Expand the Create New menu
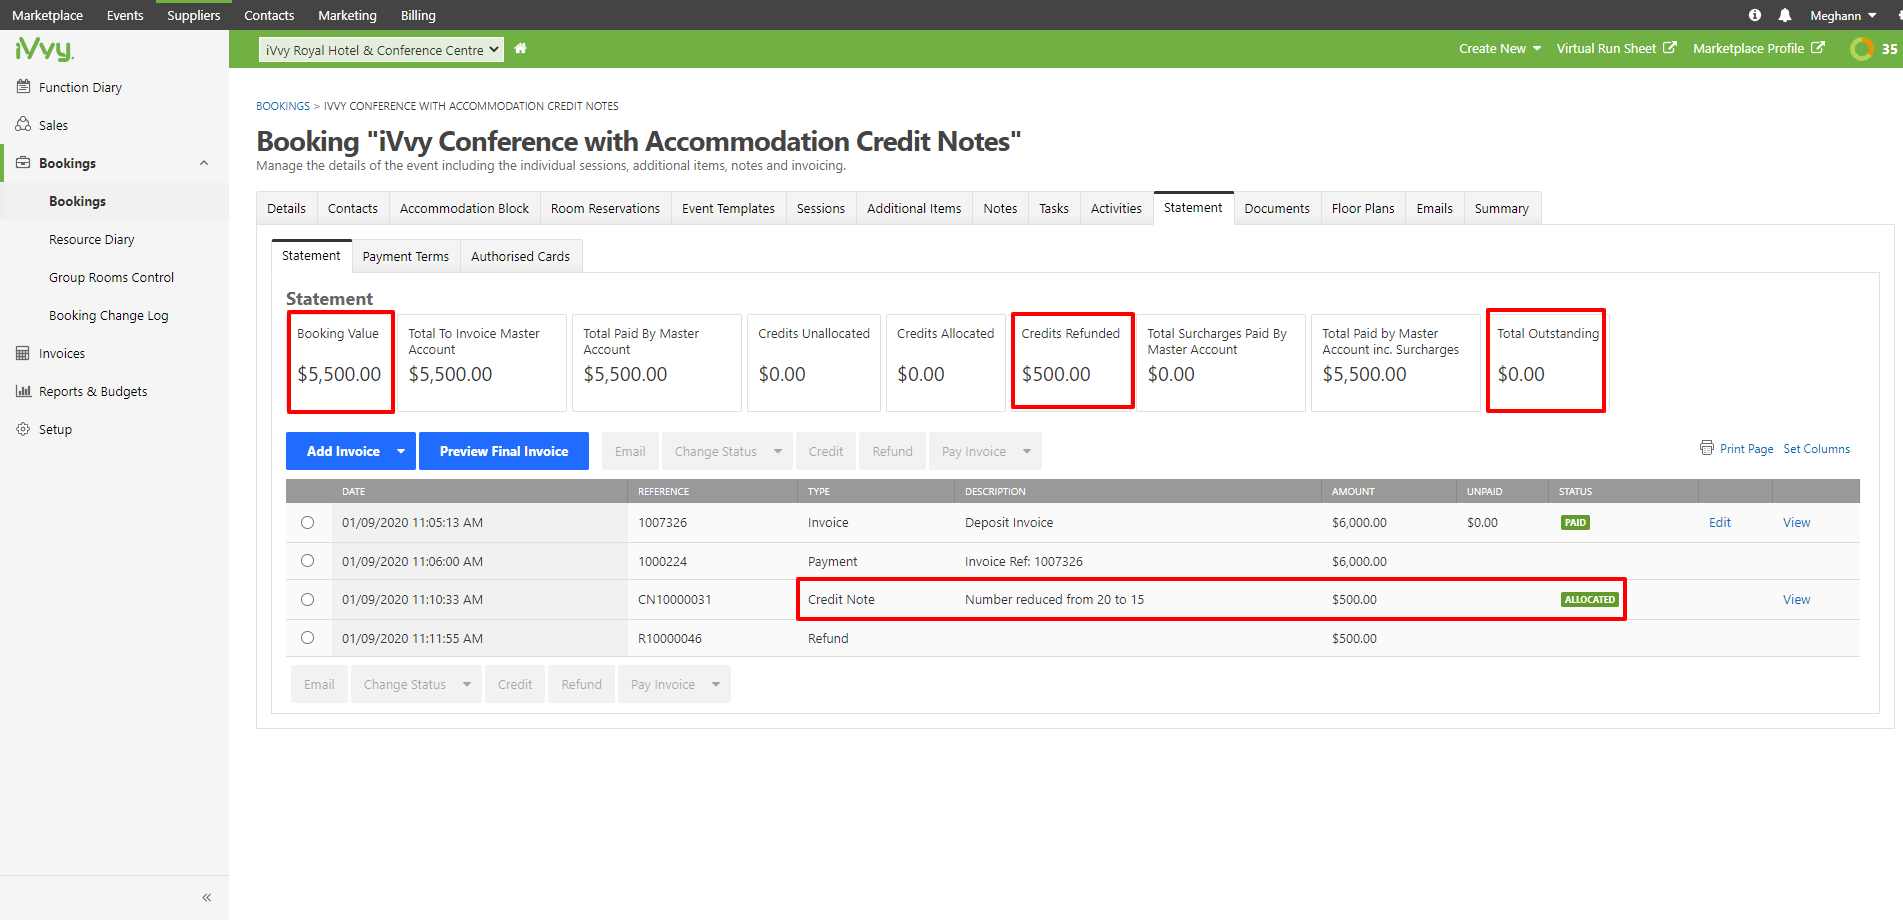 (x=1499, y=48)
